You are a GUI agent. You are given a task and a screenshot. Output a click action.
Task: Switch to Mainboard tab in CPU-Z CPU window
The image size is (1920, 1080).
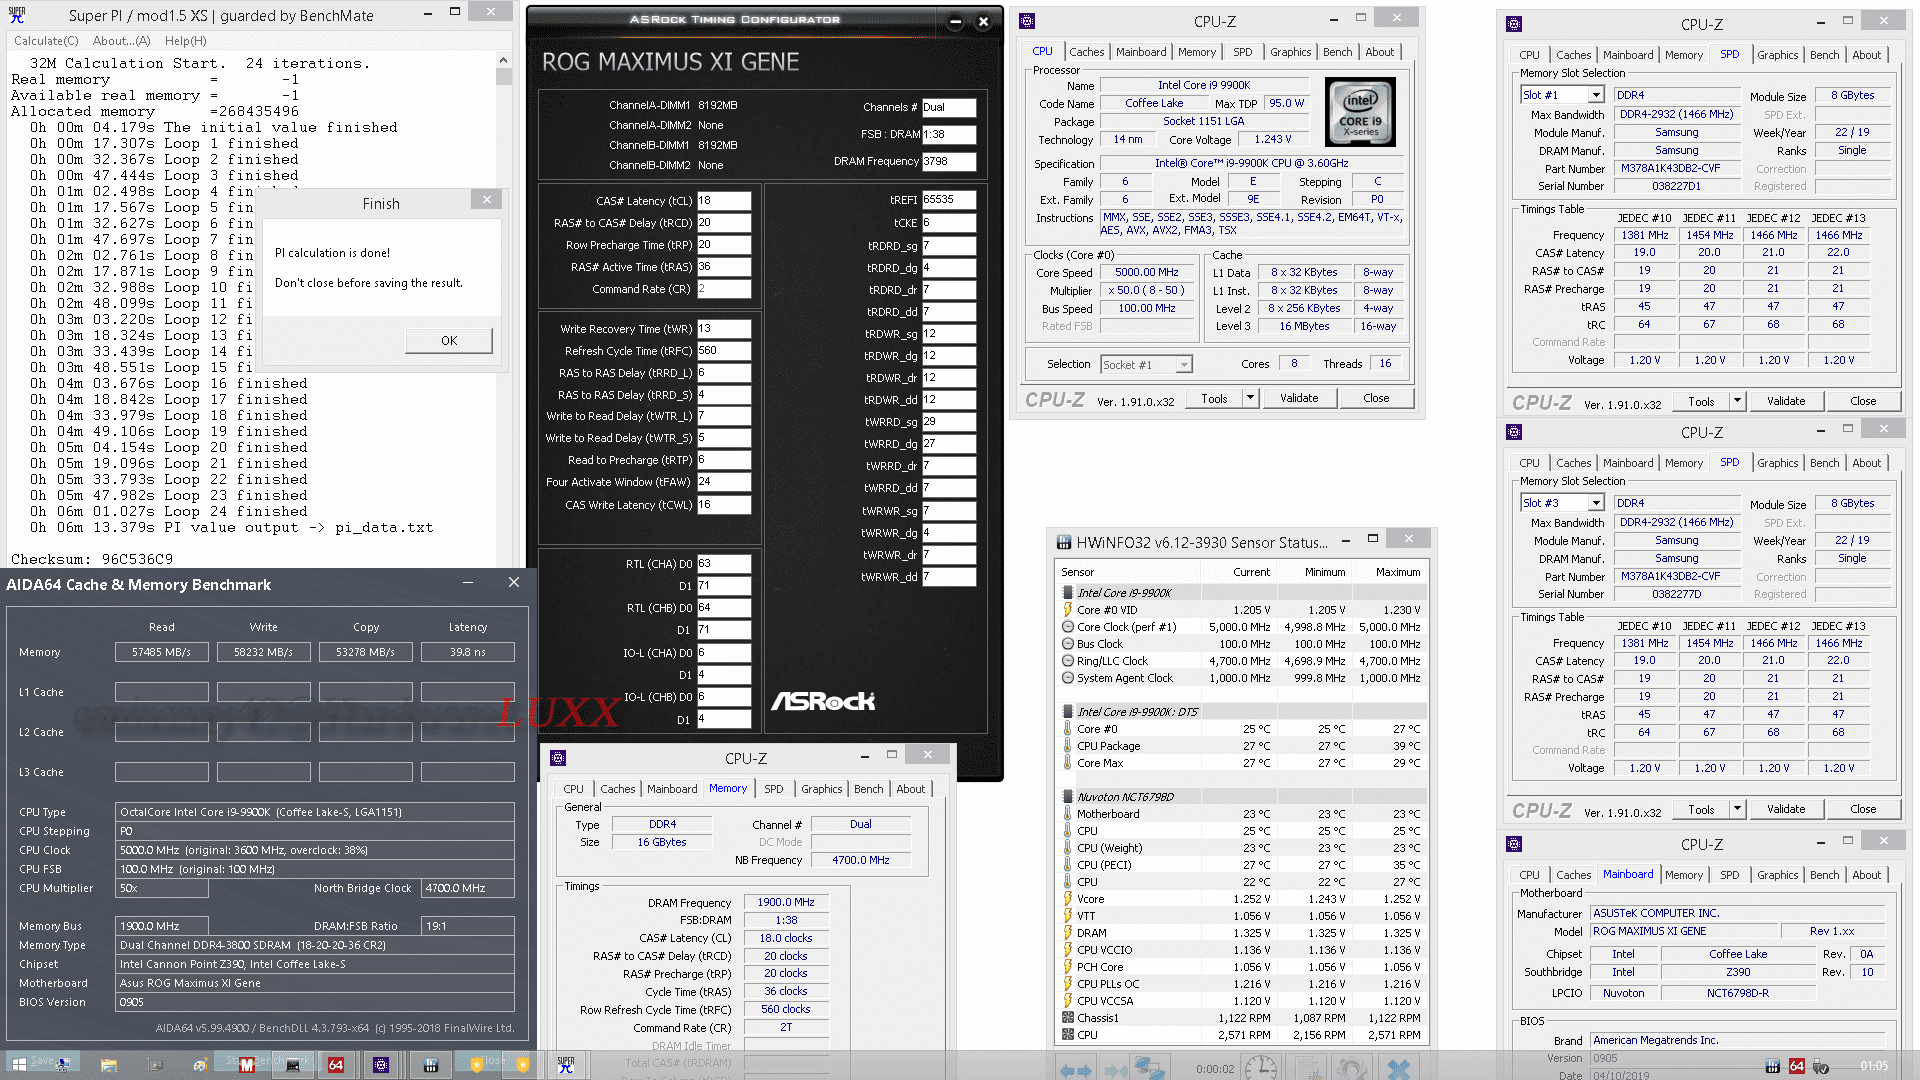point(1141,52)
